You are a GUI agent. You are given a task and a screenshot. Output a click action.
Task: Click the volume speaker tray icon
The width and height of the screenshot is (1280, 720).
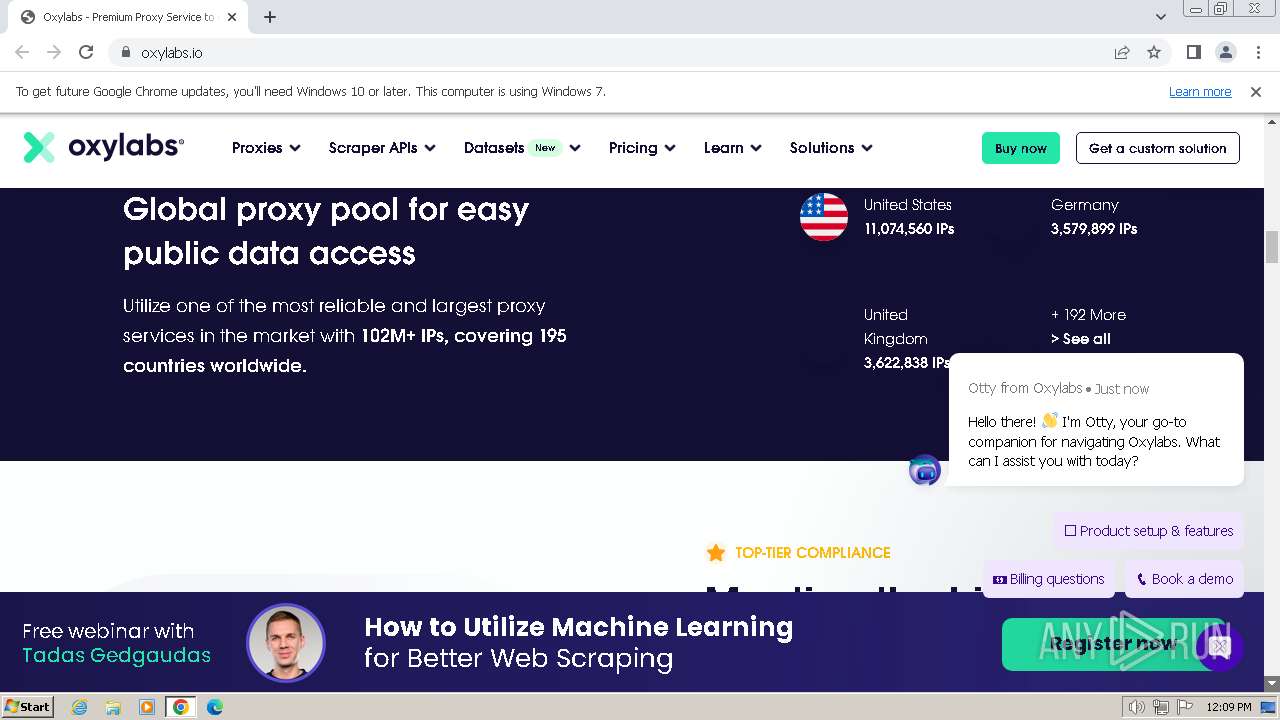click(x=1136, y=707)
